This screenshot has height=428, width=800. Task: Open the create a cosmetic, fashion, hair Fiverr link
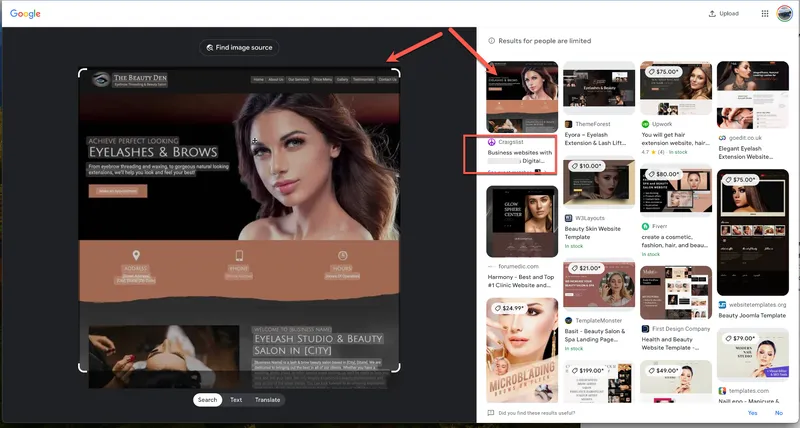click(x=673, y=241)
